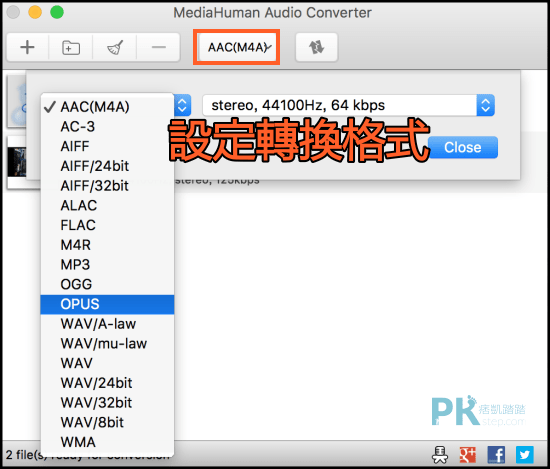Select WAV/8bit format entry
The width and height of the screenshot is (550, 469).
[107, 422]
